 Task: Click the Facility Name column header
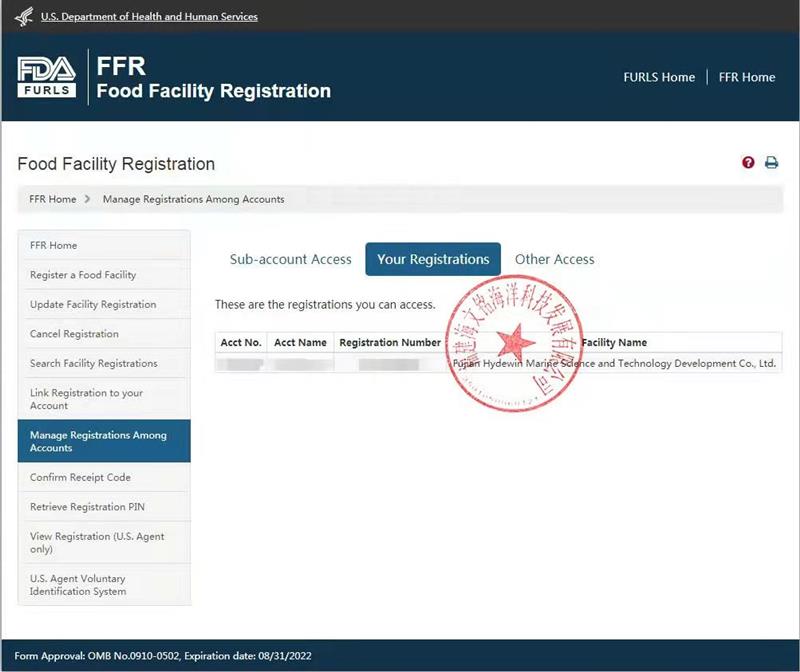click(614, 342)
